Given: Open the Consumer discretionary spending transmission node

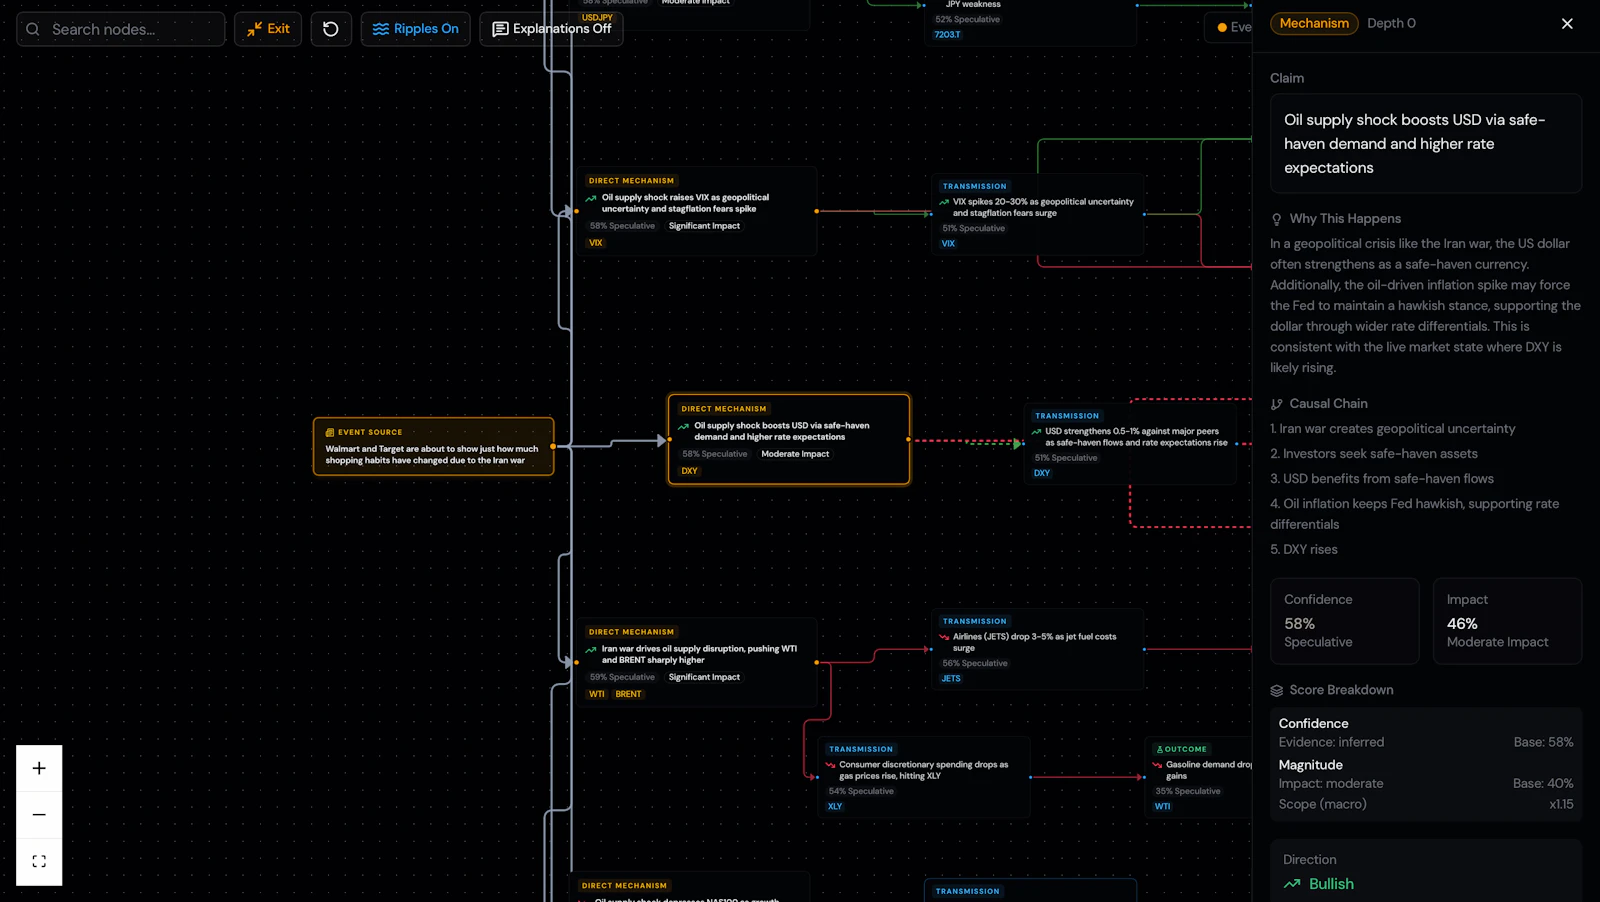Looking at the screenshot, I should [x=923, y=777].
